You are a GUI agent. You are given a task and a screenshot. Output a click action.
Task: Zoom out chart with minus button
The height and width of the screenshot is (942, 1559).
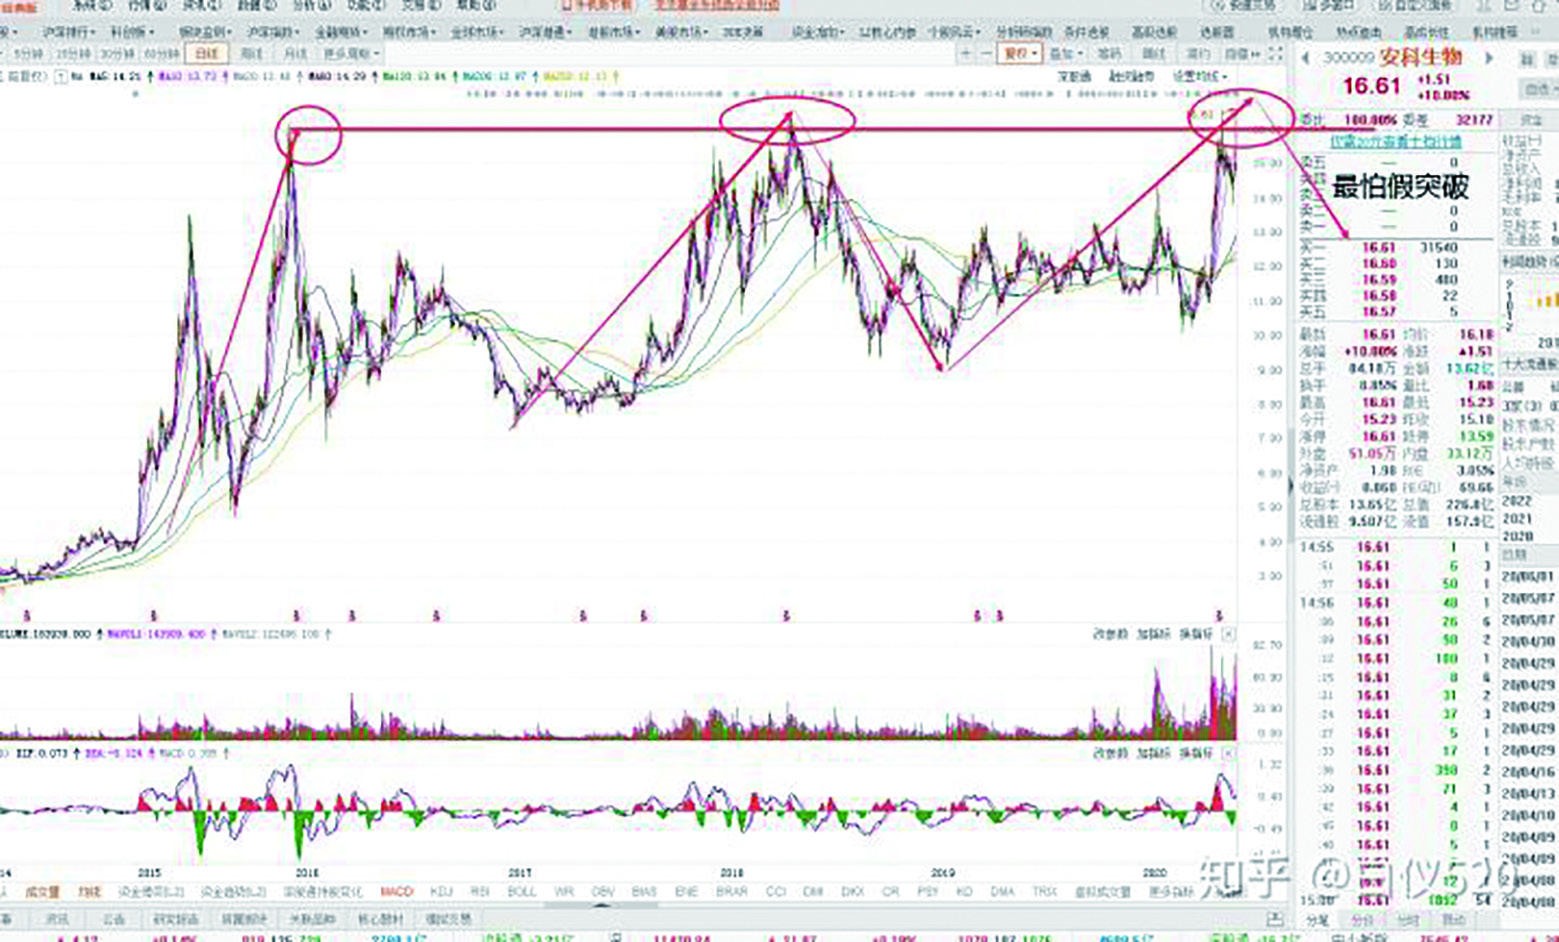click(x=987, y=53)
